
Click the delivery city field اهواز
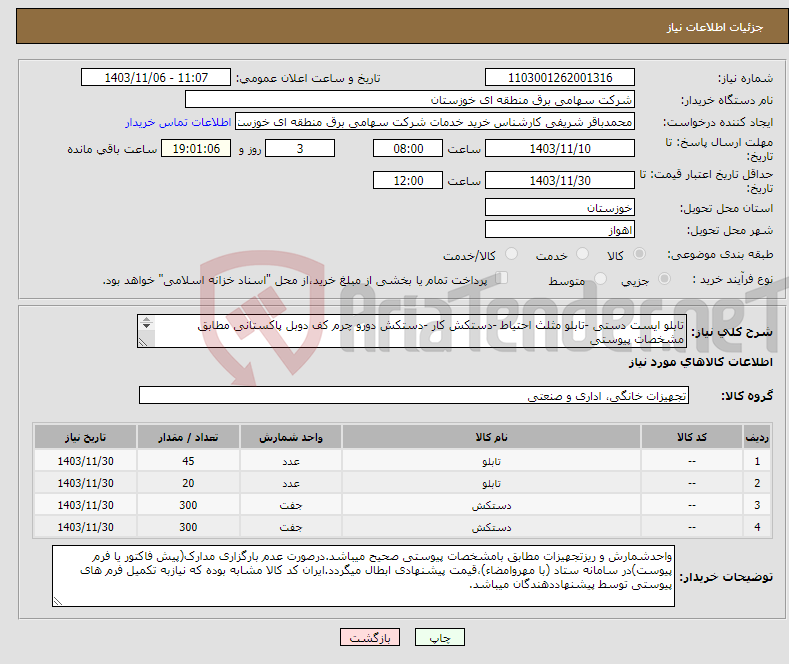click(x=560, y=229)
